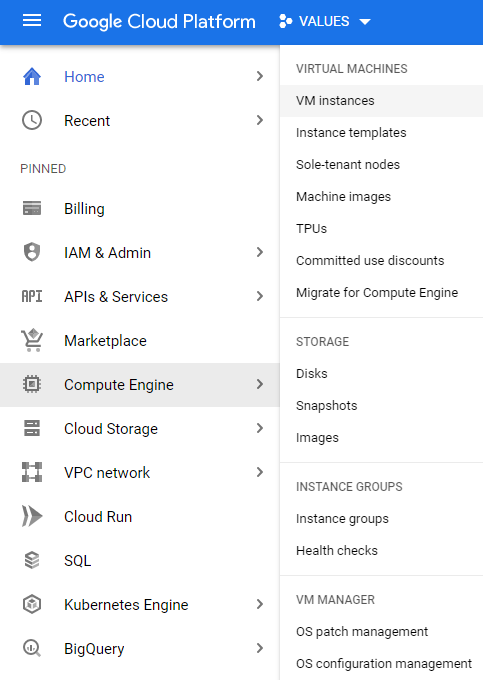Choose Snapshots under Storage section

(x=326, y=405)
